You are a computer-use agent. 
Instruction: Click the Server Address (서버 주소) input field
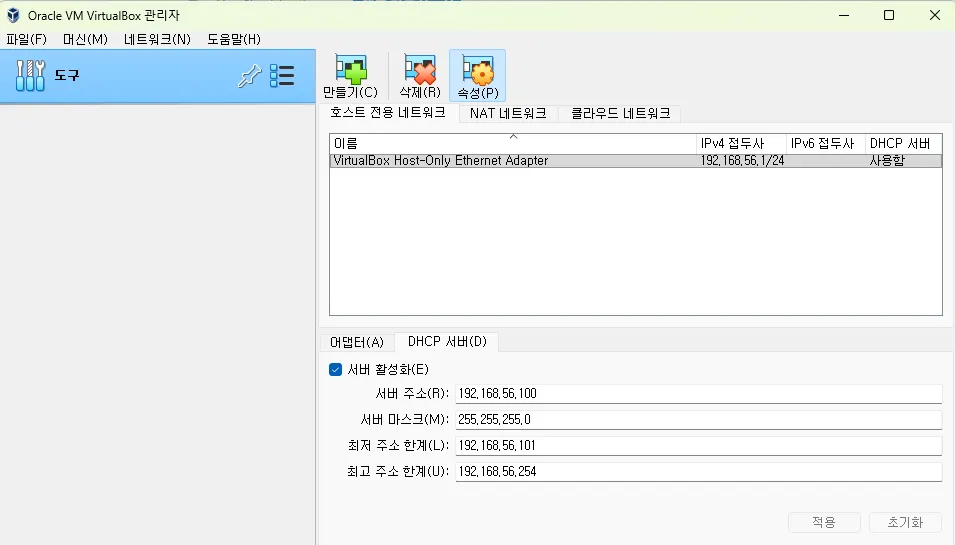click(699, 393)
